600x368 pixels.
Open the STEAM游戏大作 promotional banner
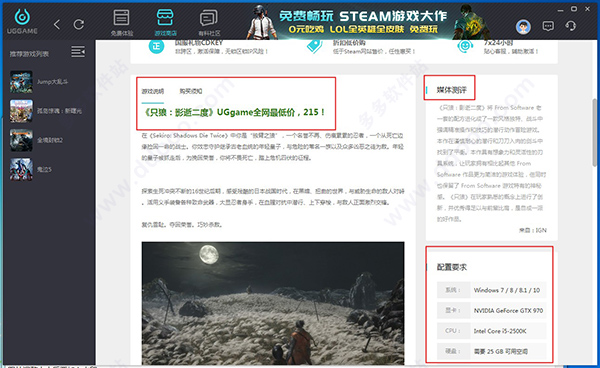(367, 21)
